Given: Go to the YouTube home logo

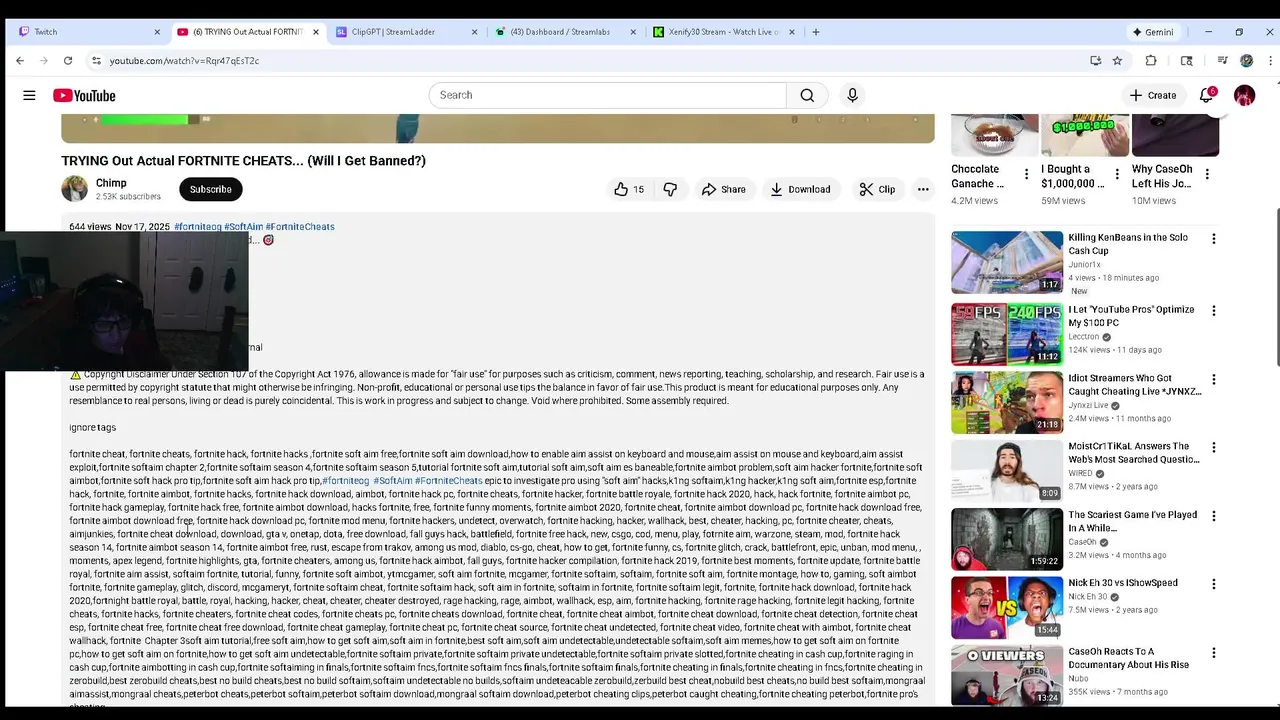Looking at the screenshot, I should (x=84, y=95).
